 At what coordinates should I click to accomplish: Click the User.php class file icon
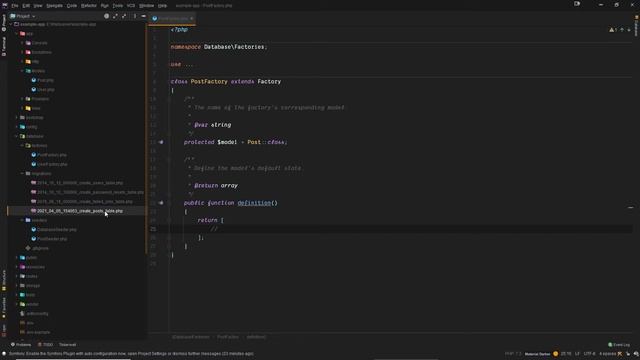34,89
